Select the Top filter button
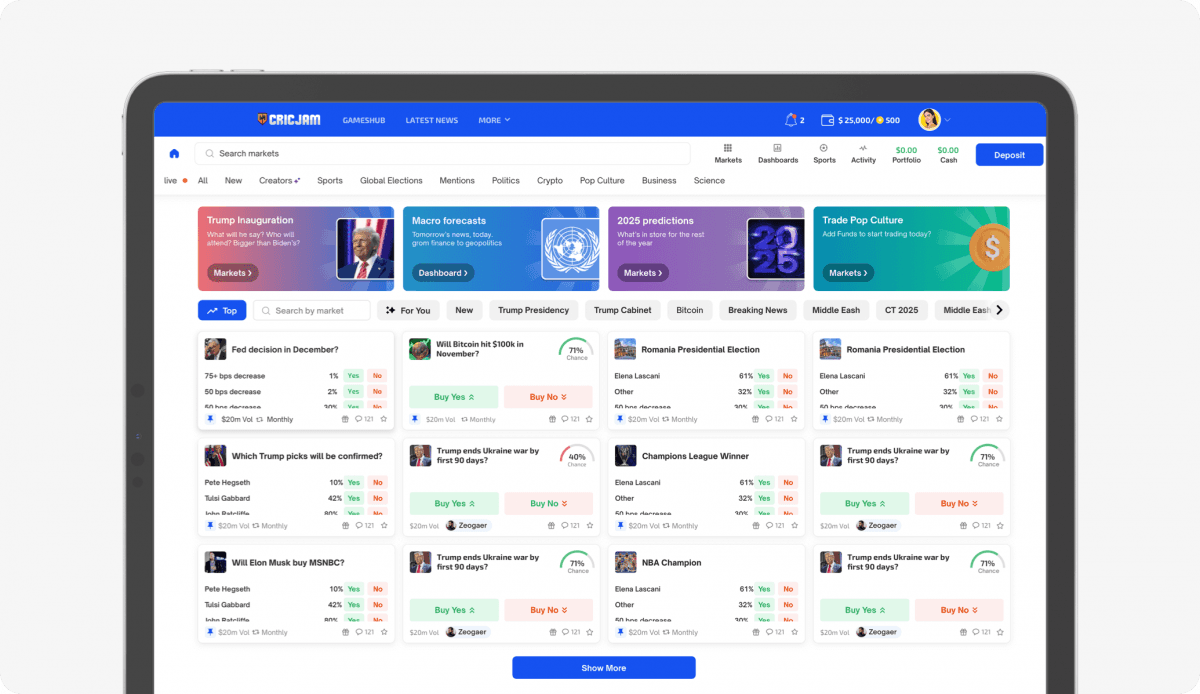Viewport: 1200px width, 694px height. coord(222,310)
